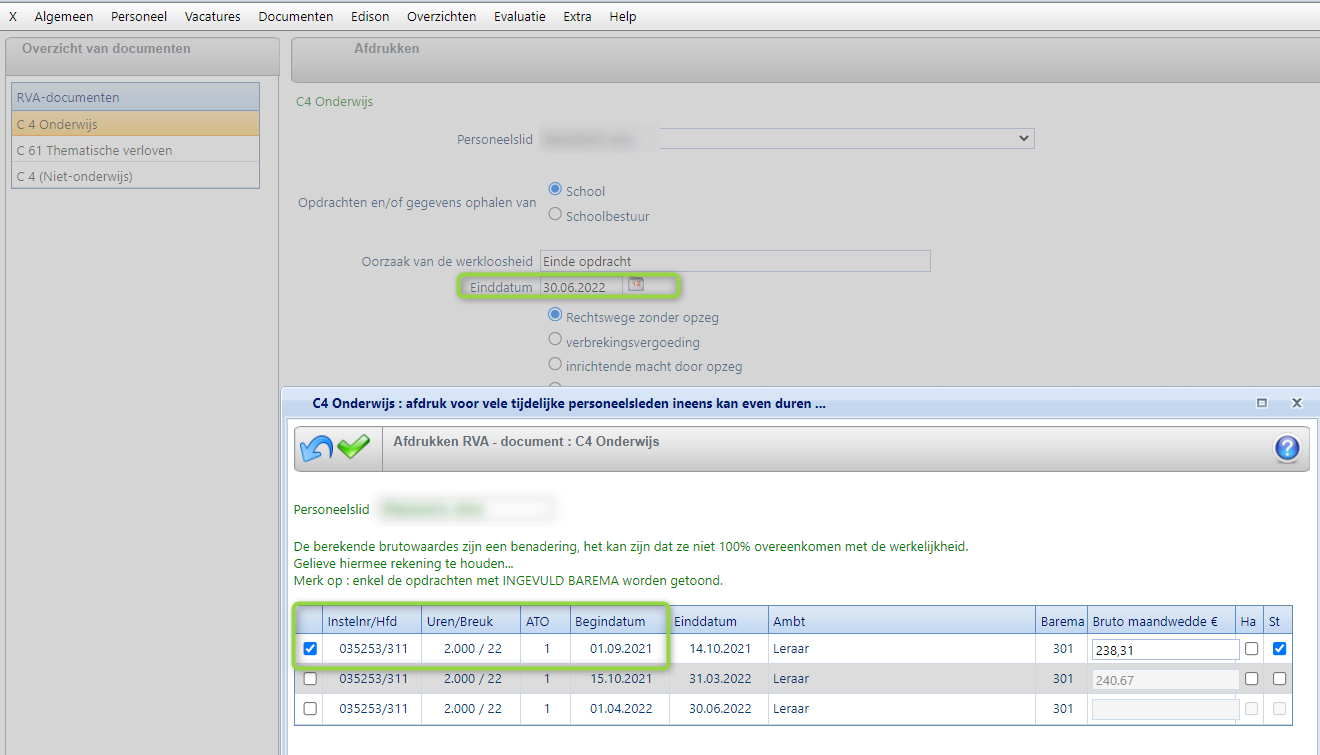Screen dimensions: 1320x755
Task: Confirm with the green checkmark icon
Action: 353,446
